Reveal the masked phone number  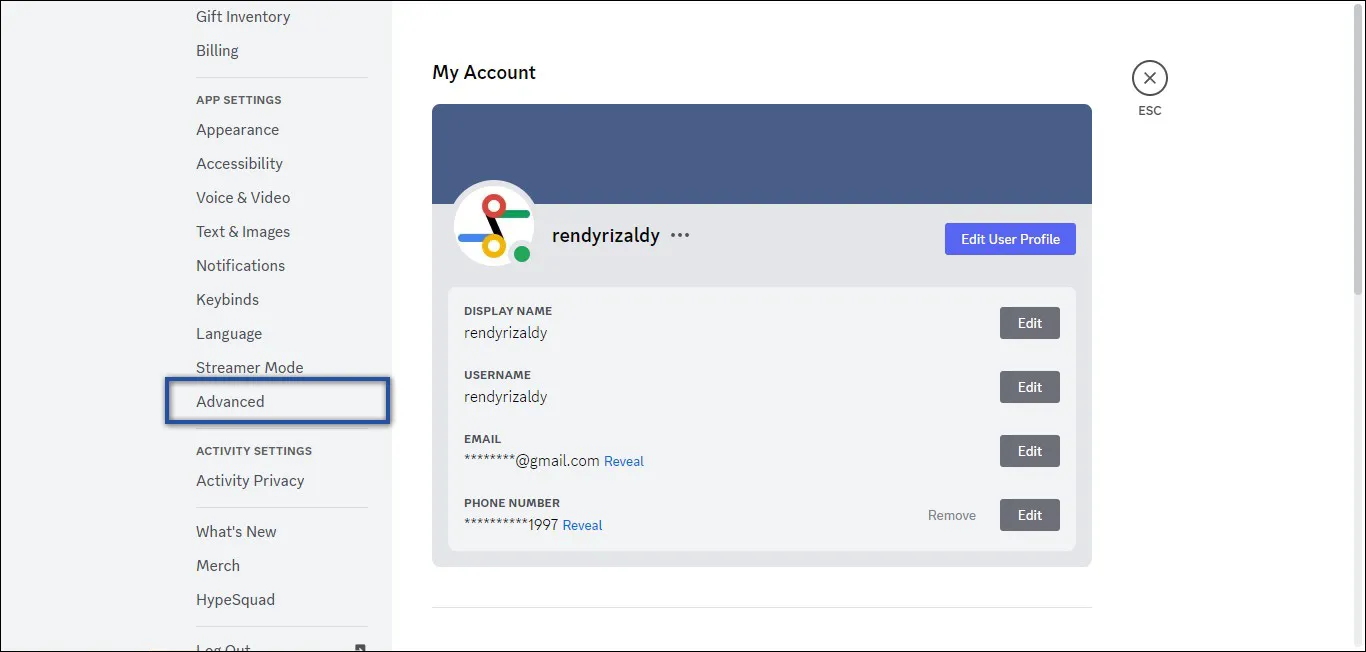point(582,525)
